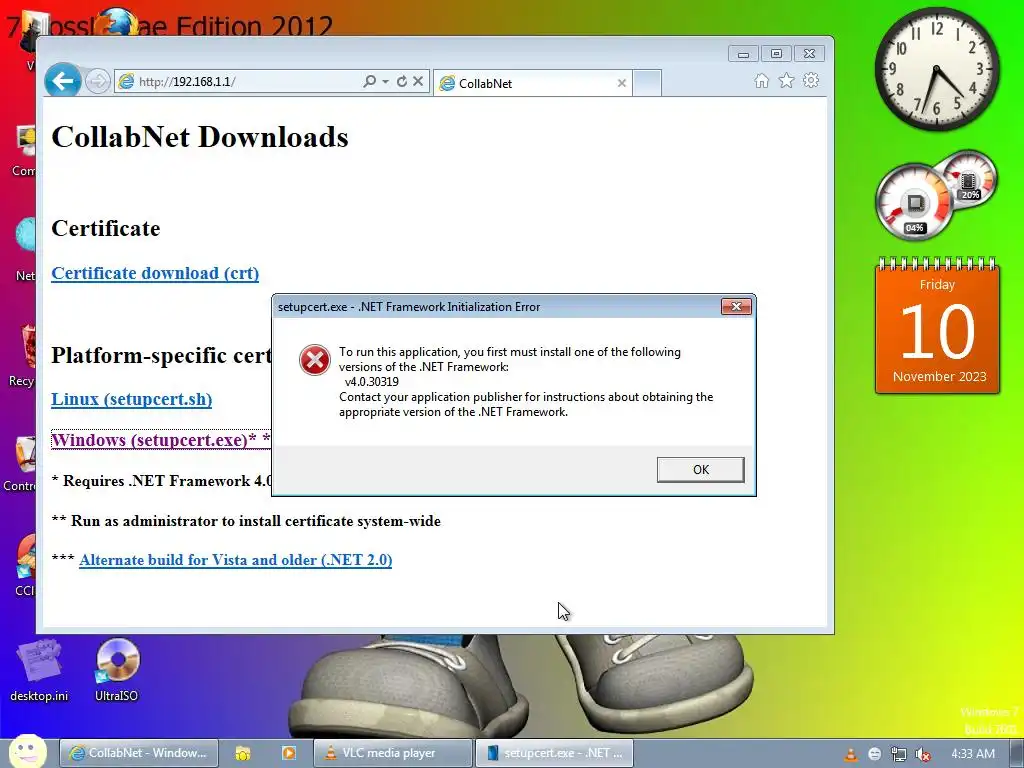Viewport: 1024px width, 768px height.
Task: Maximize the Internet Explorer window
Action: (776, 54)
